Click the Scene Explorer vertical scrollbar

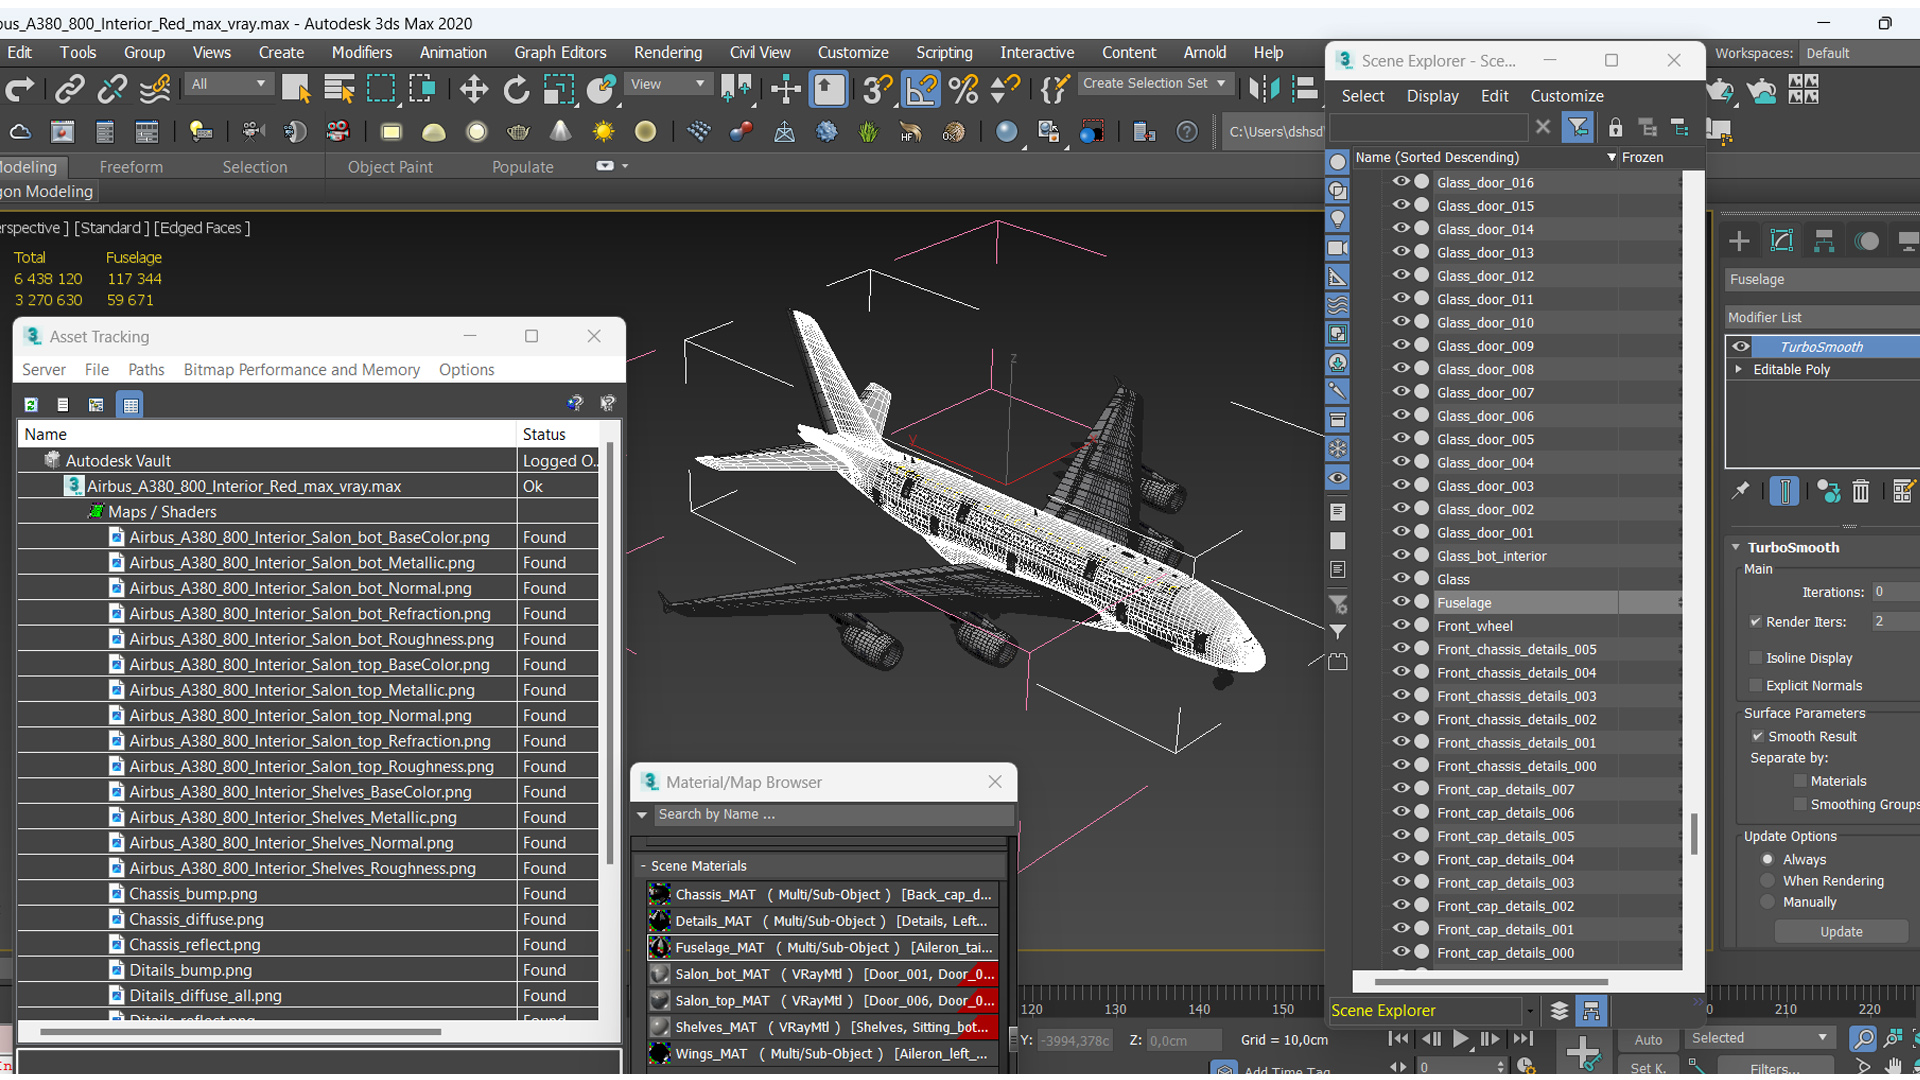1693,833
